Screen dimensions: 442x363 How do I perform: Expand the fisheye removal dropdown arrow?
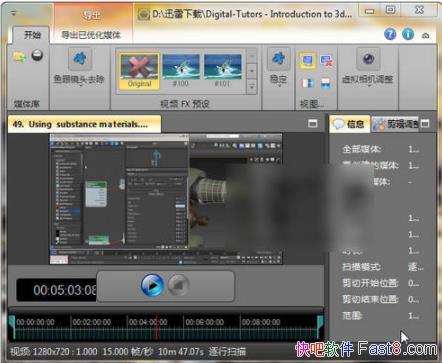click(x=80, y=86)
